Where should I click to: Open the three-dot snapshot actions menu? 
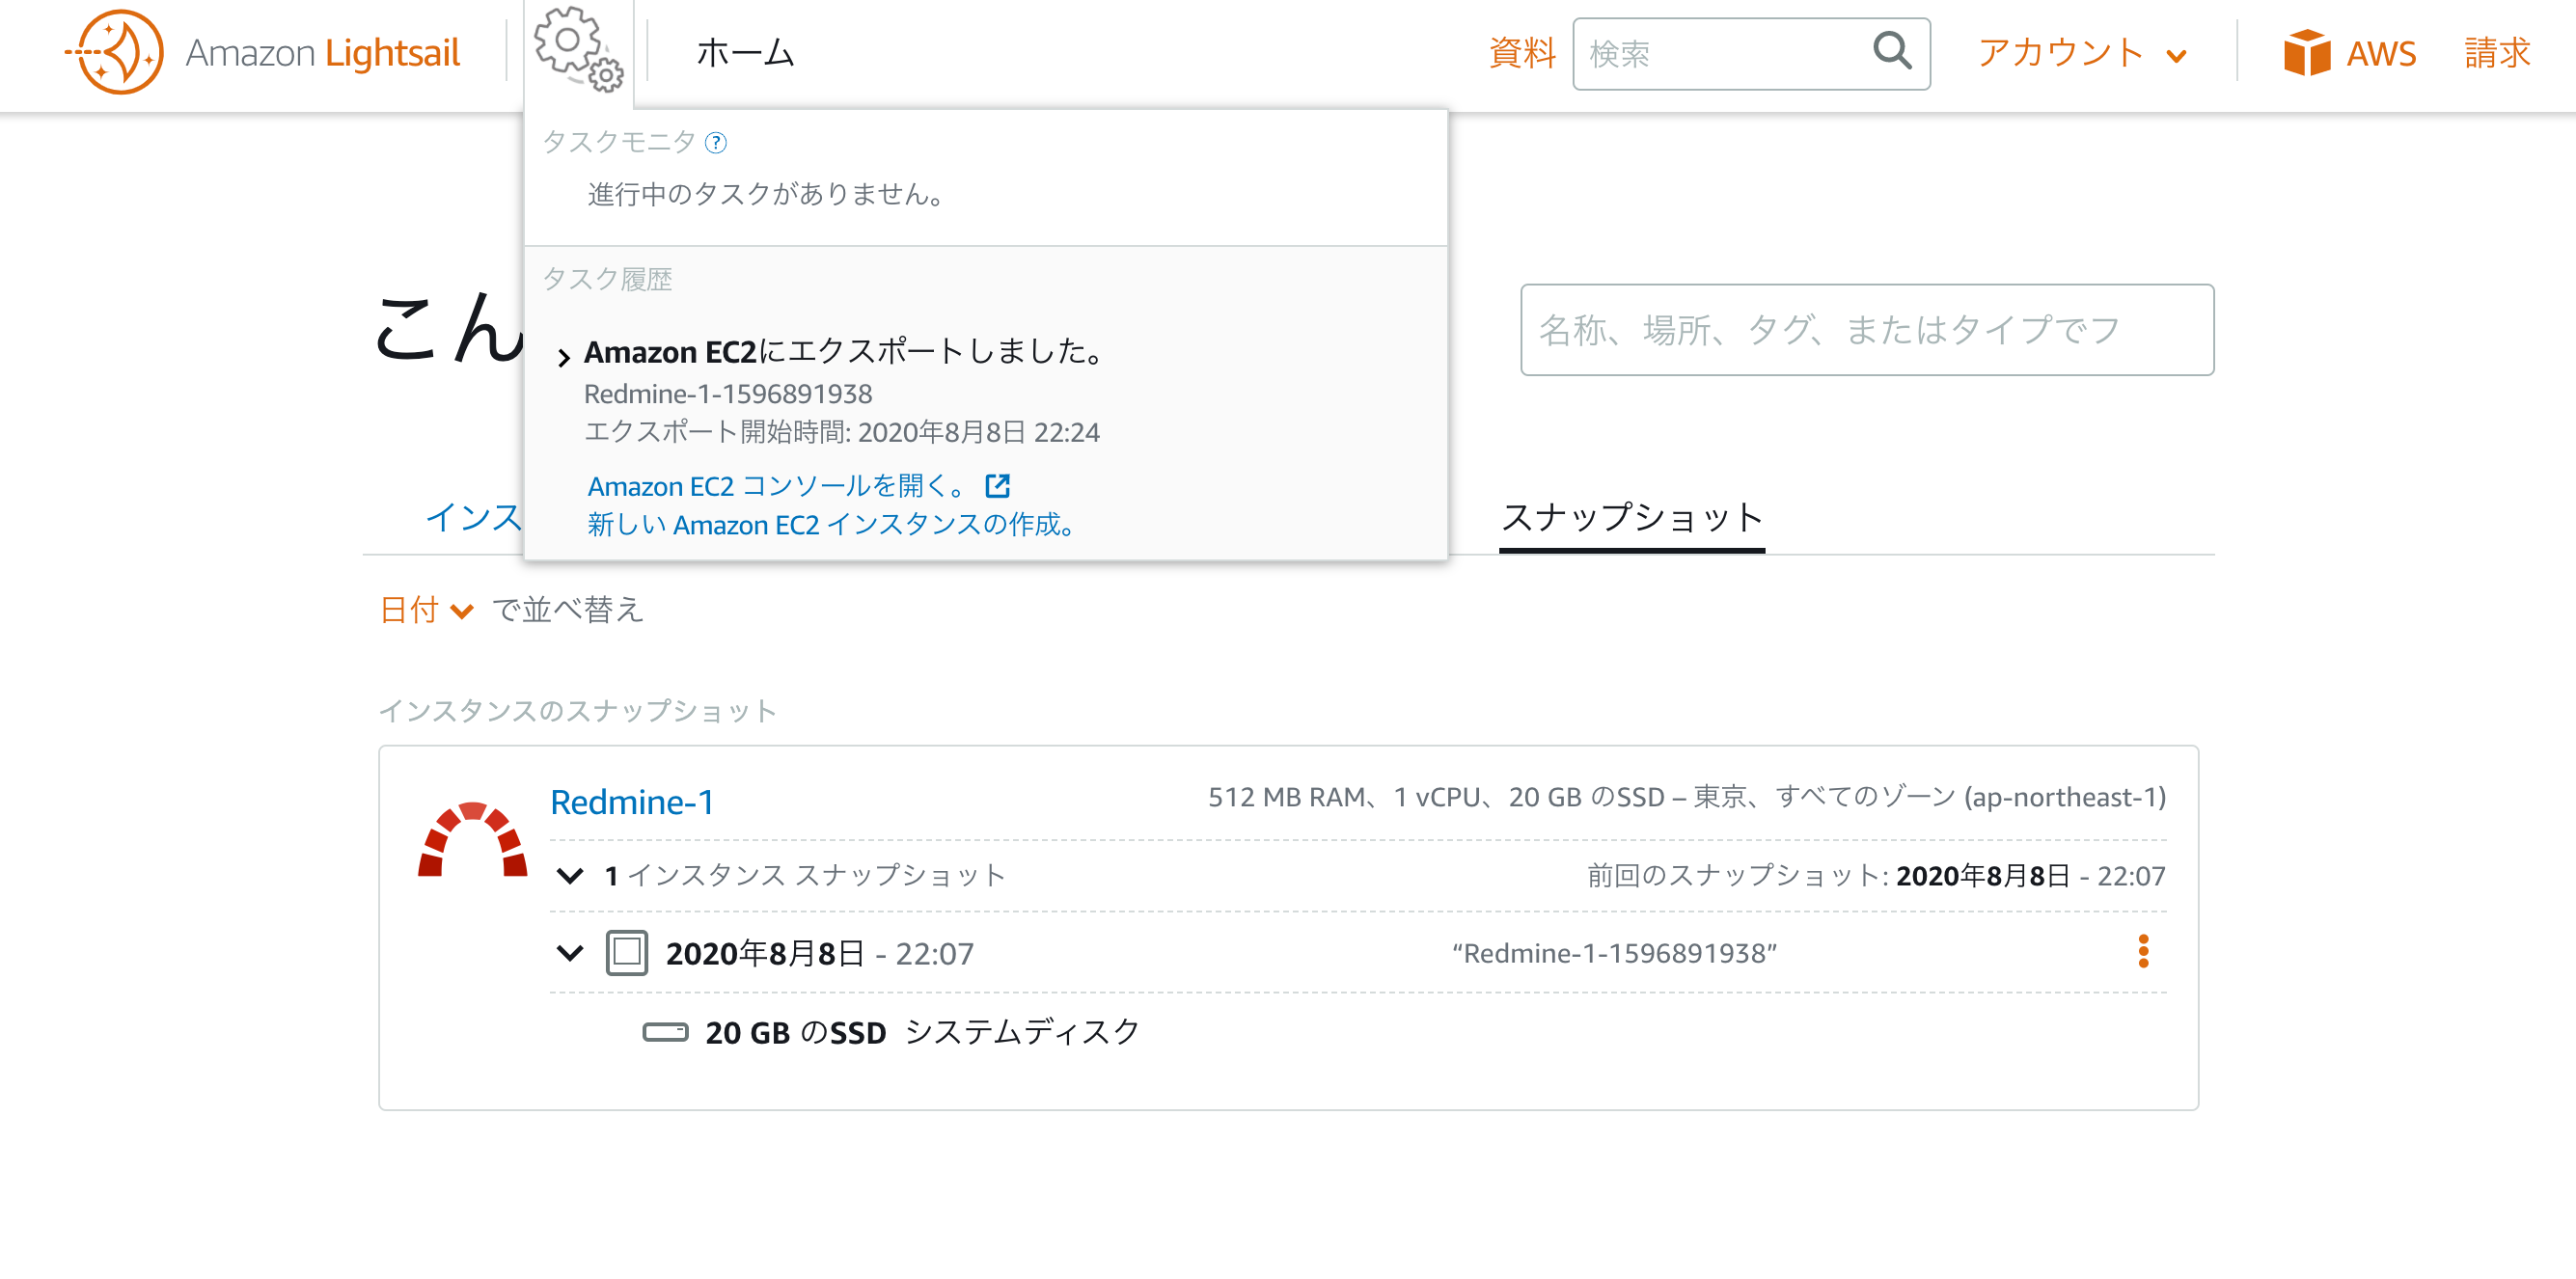[x=2142, y=951]
